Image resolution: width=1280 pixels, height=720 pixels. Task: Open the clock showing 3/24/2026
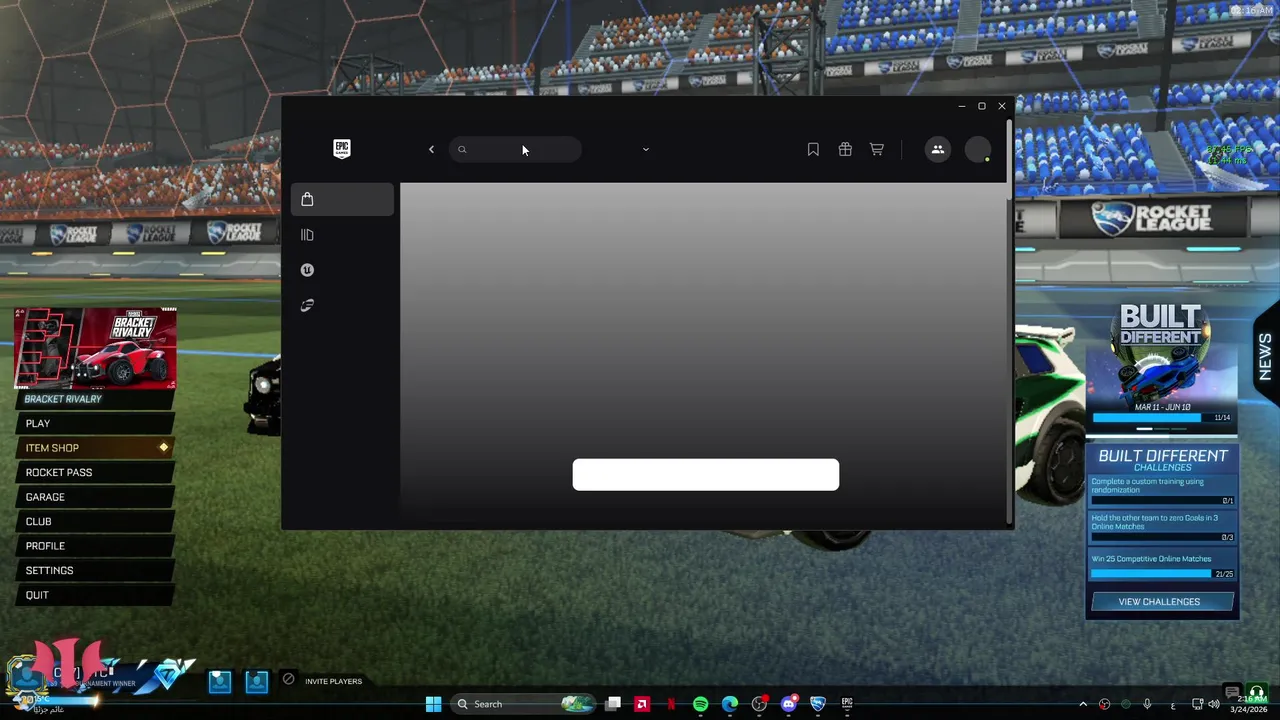[x=1251, y=704]
